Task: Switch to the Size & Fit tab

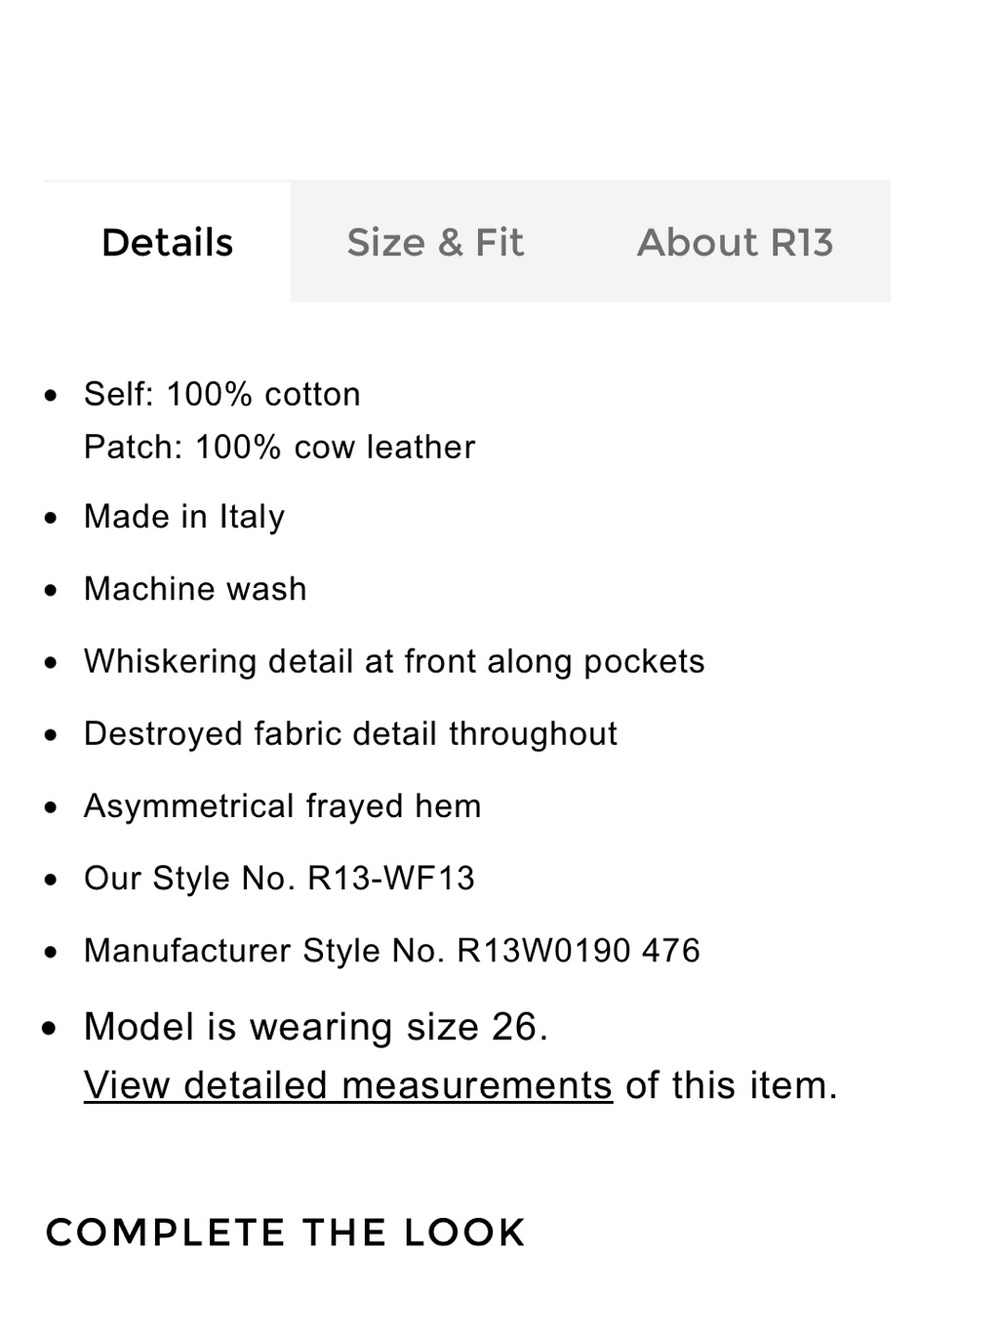Action: click(435, 242)
